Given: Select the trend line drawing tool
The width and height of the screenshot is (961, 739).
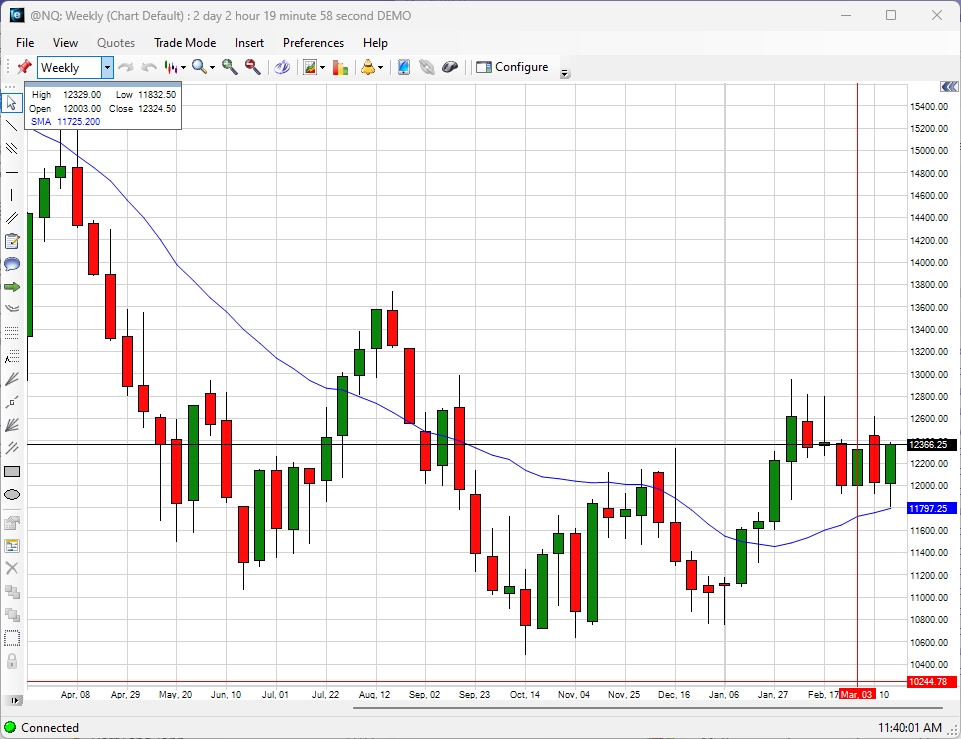Looking at the screenshot, I should point(12,126).
